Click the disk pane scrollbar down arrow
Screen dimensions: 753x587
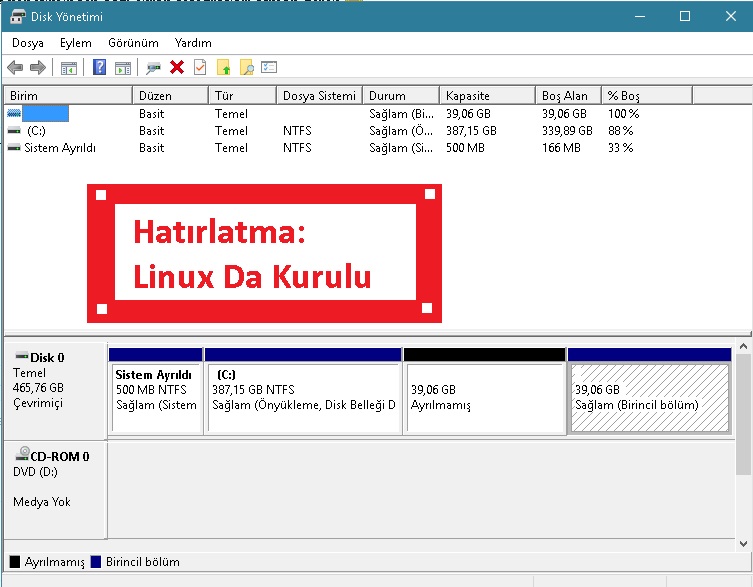coord(744,543)
